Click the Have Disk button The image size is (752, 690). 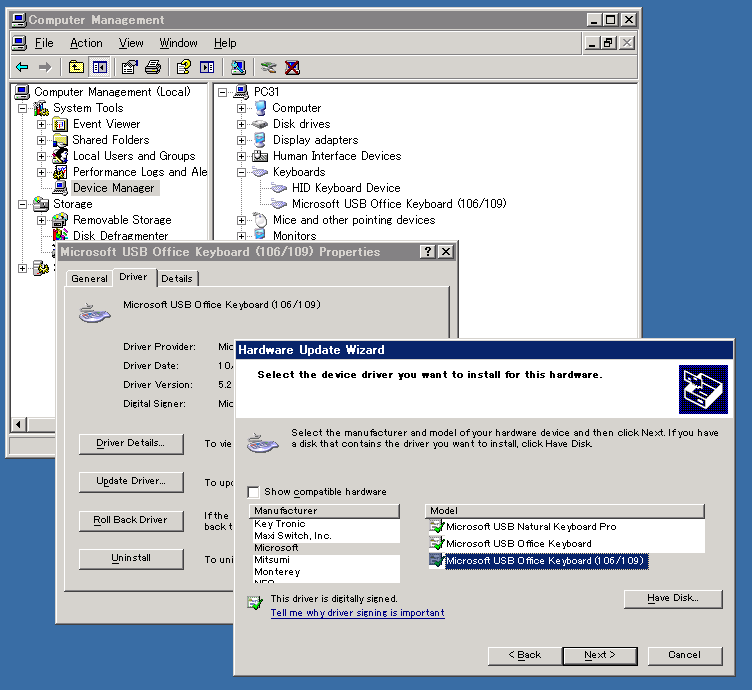(672, 598)
